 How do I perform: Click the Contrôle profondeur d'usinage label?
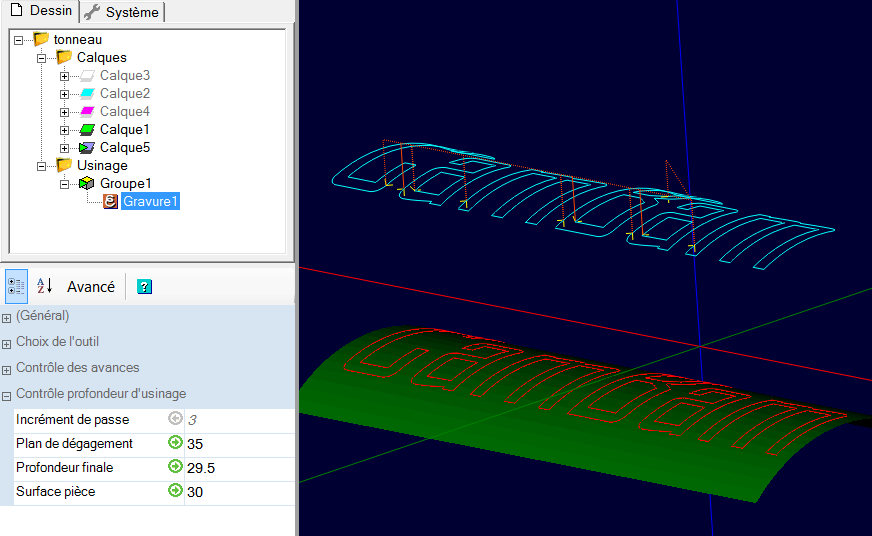[101, 394]
